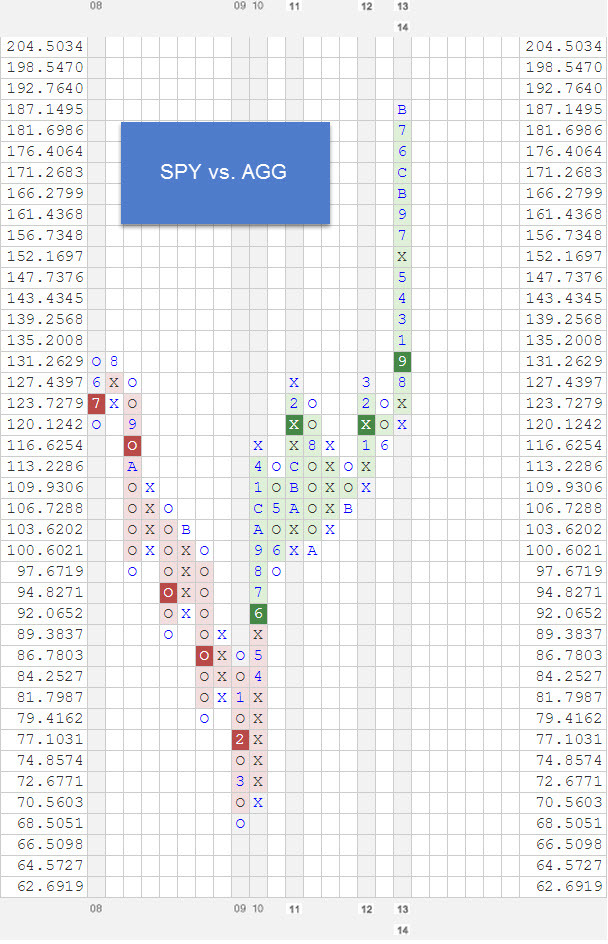Click left-axis price label 70.5603
Image resolution: width=608 pixels, height=944 pixels.
pos(51,803)
